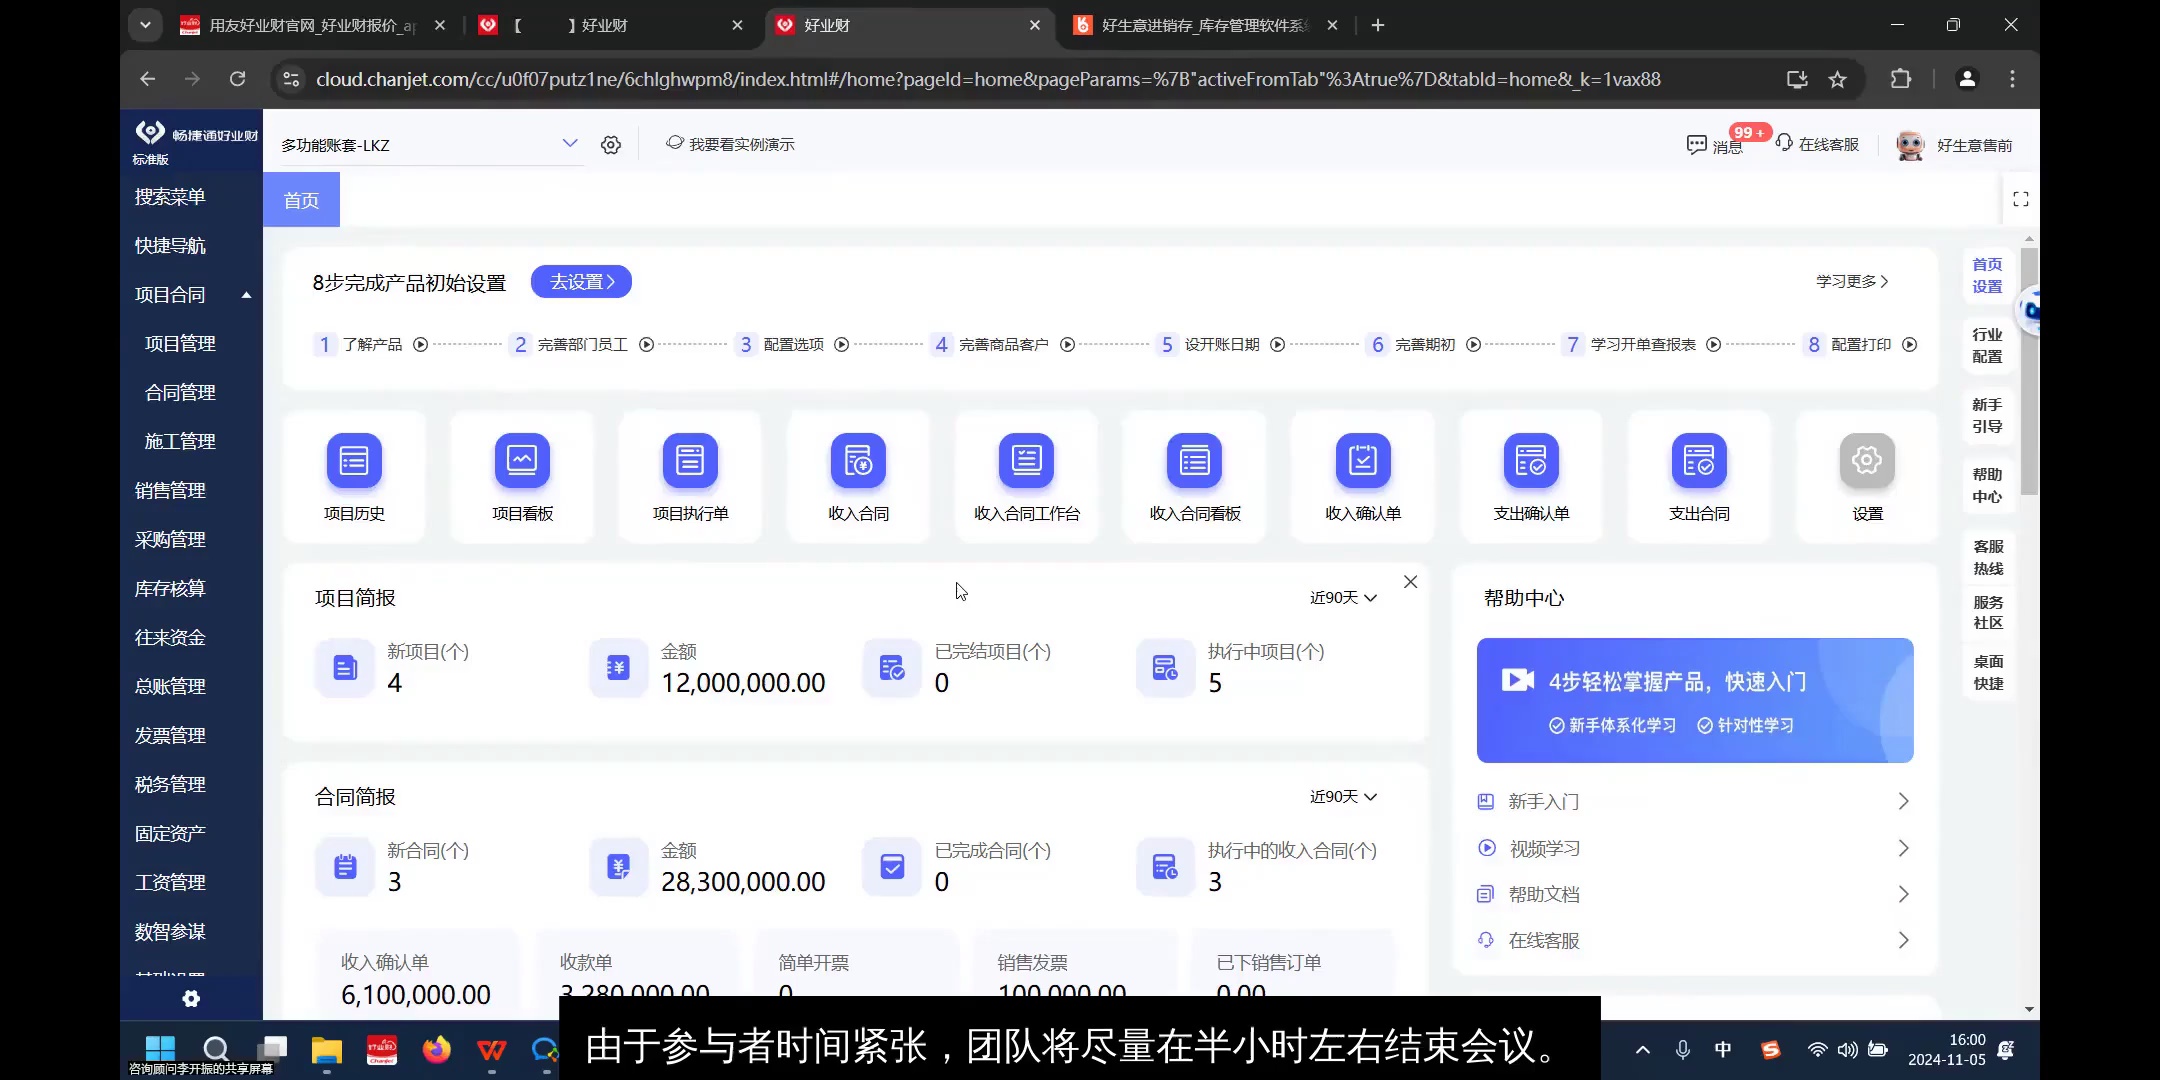Select the 收入合同 icon

tap(858, 461)
